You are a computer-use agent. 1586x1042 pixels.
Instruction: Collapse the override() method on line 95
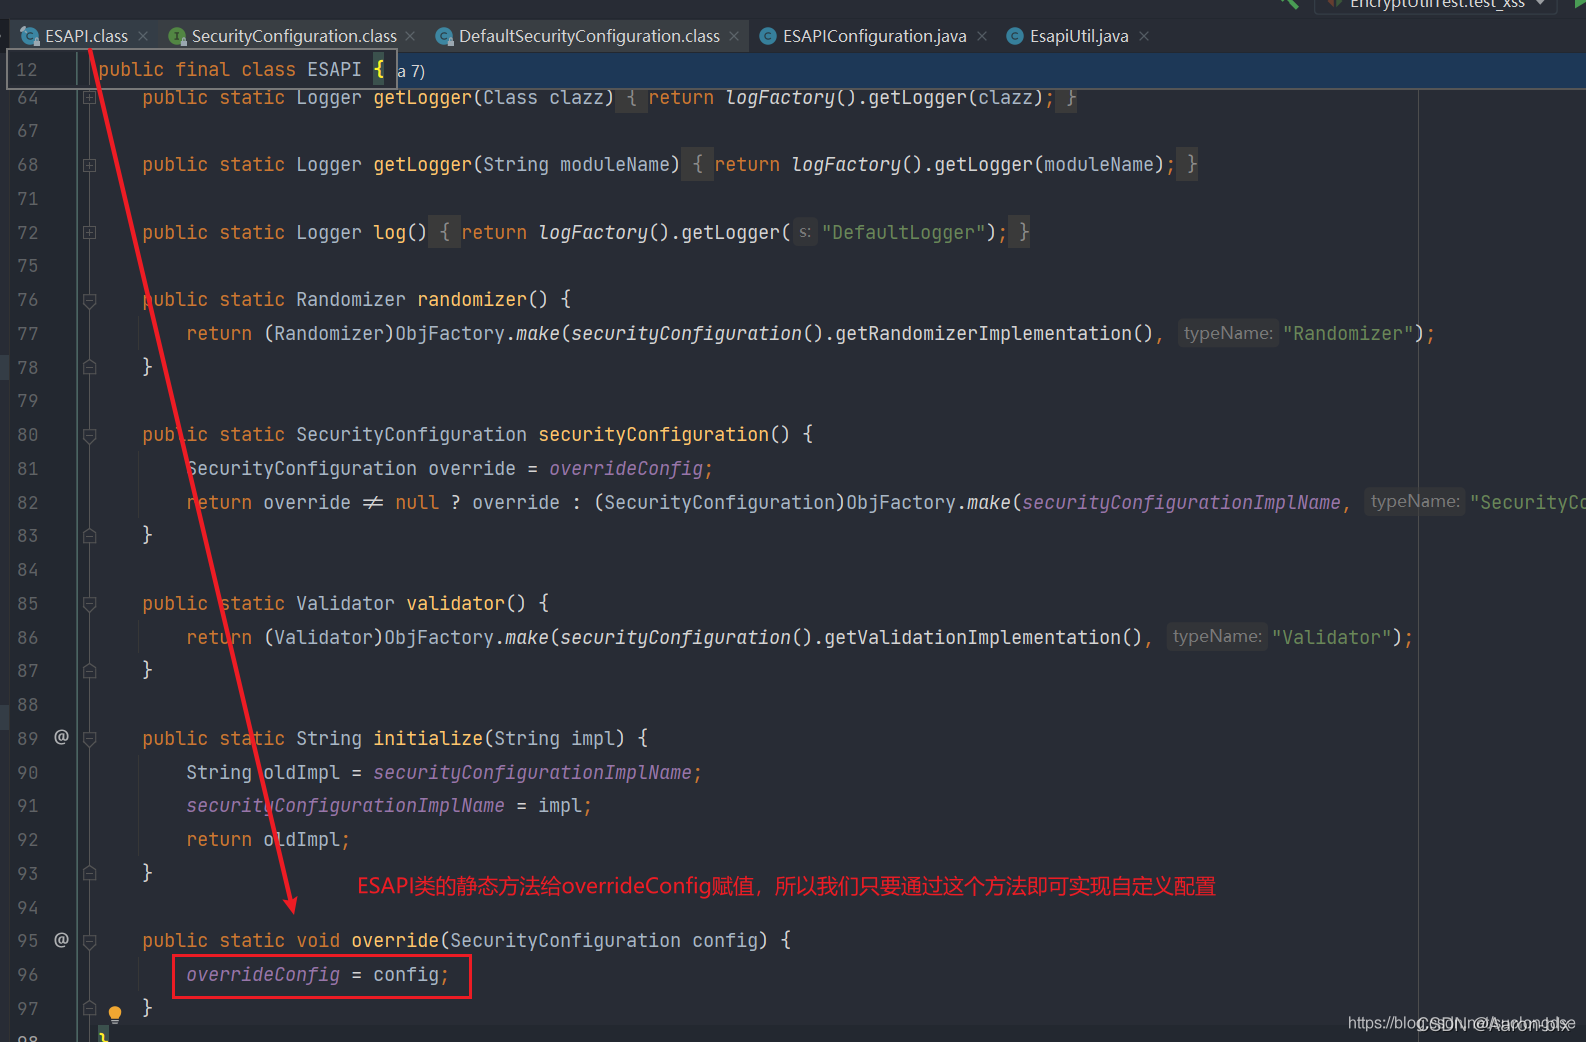click(89, 941)
